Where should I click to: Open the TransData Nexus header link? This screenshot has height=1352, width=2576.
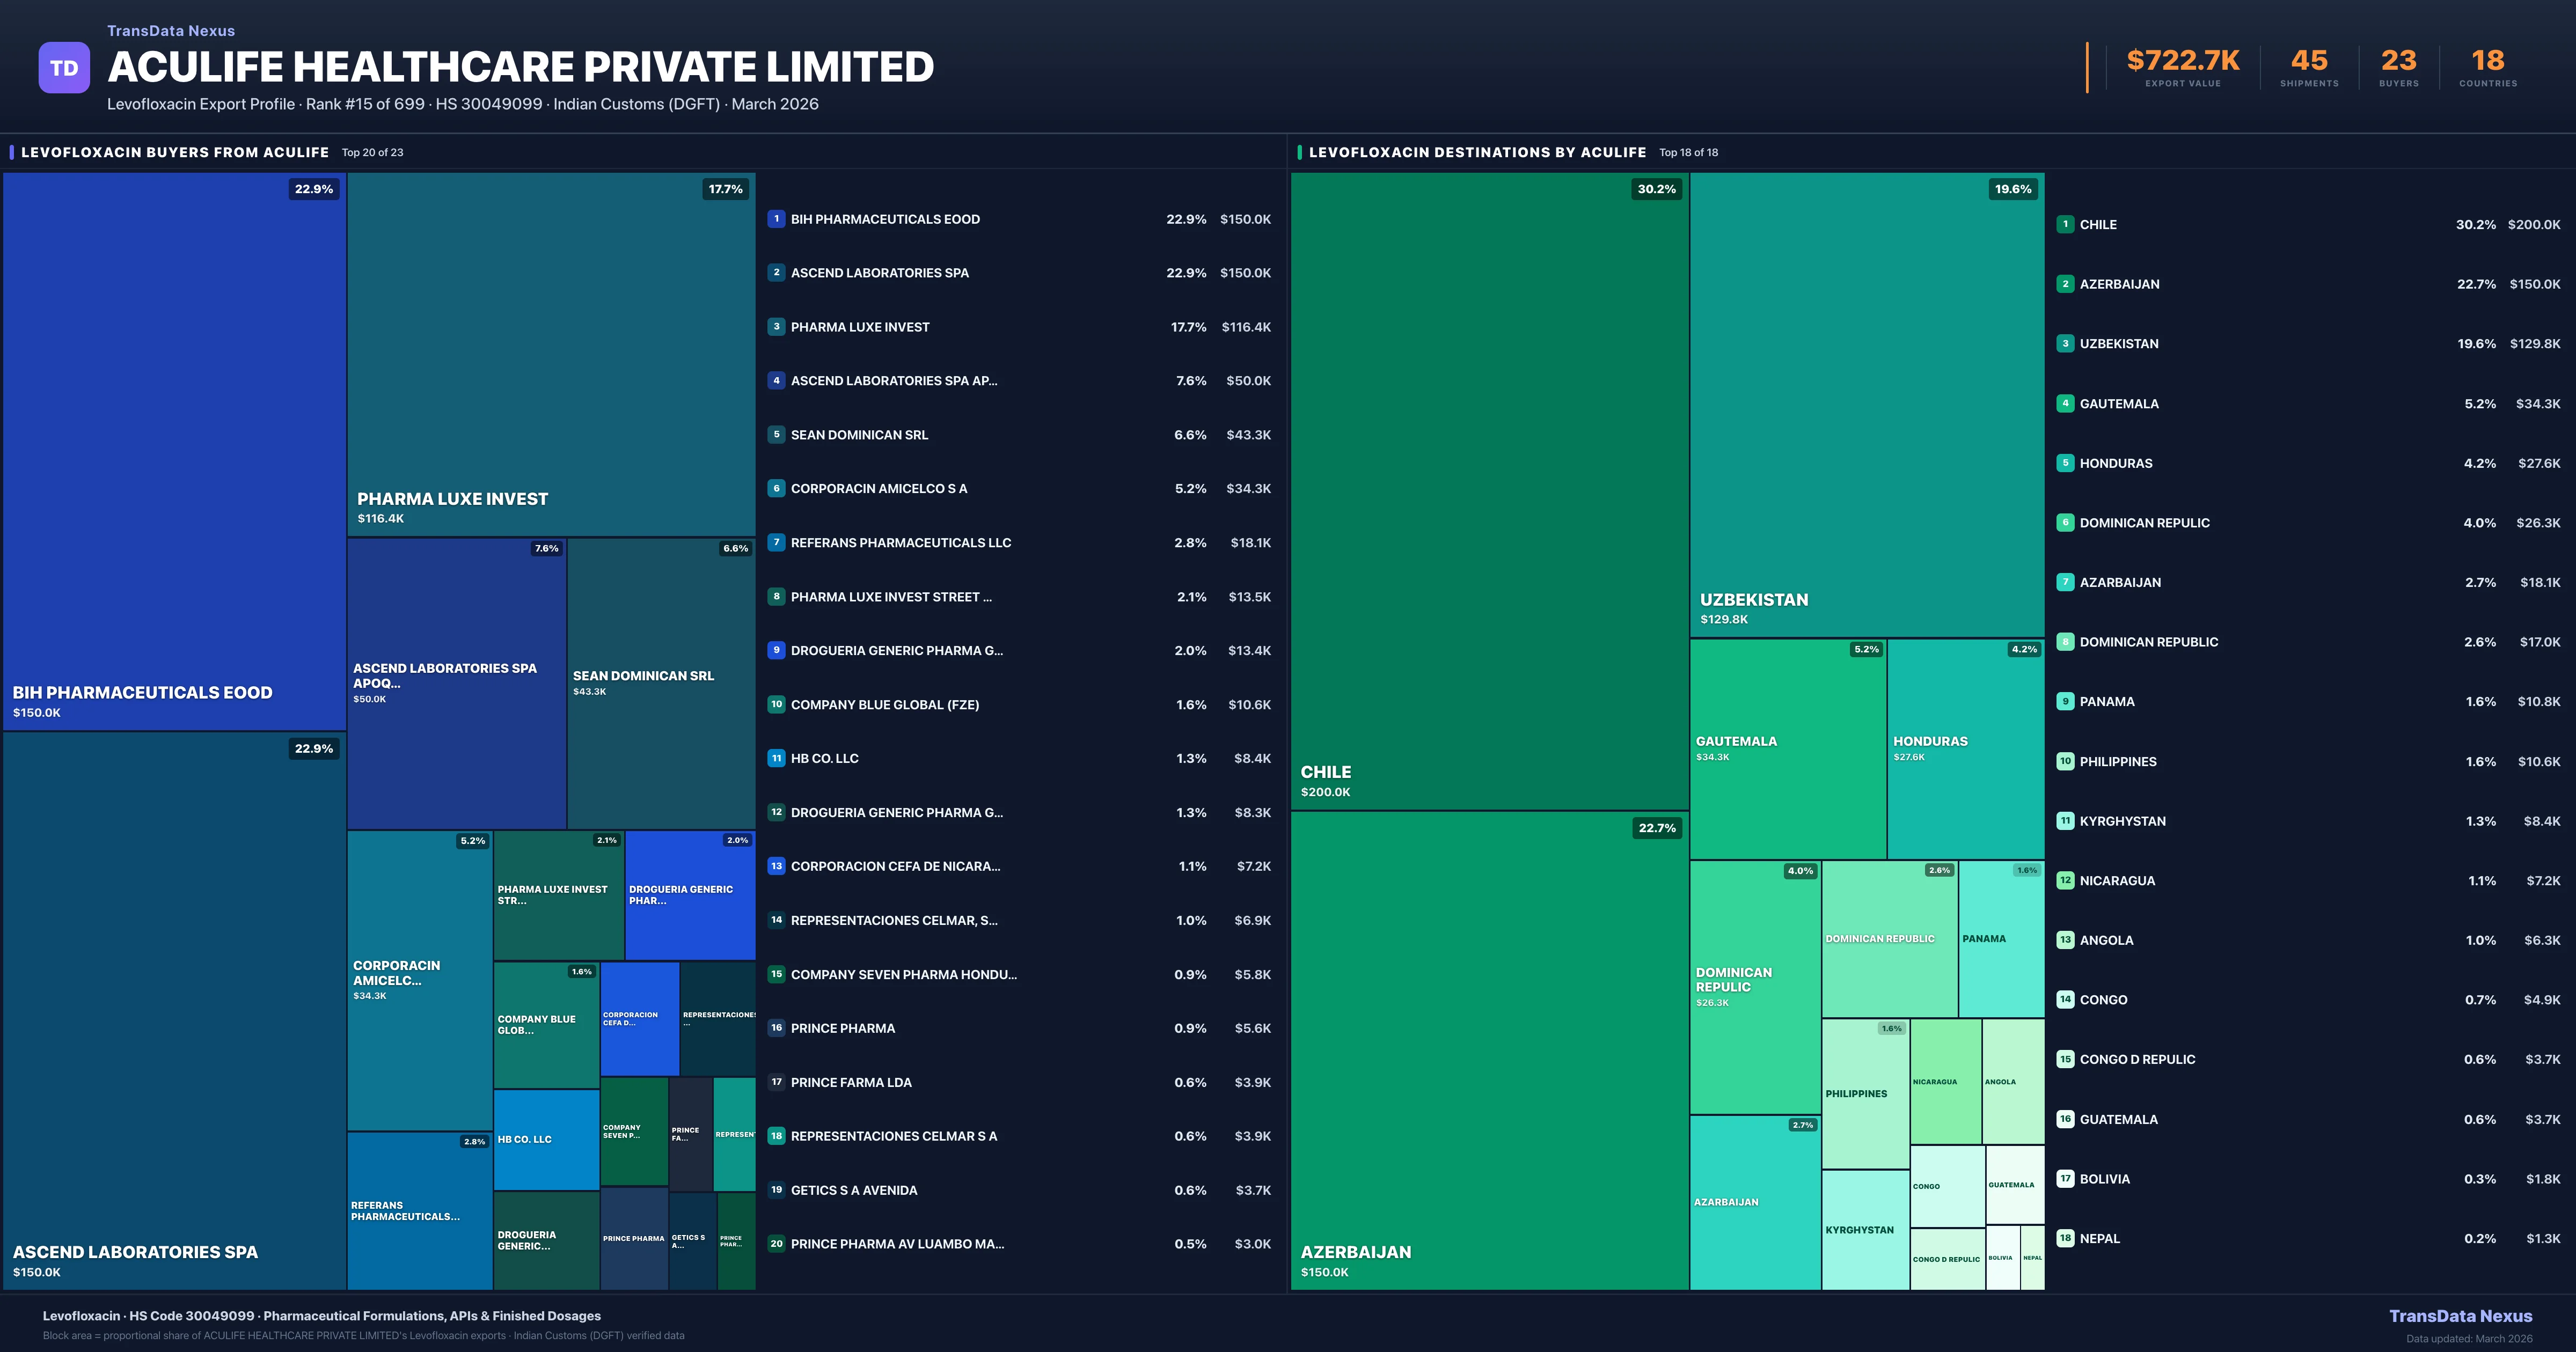click(171, 31)
